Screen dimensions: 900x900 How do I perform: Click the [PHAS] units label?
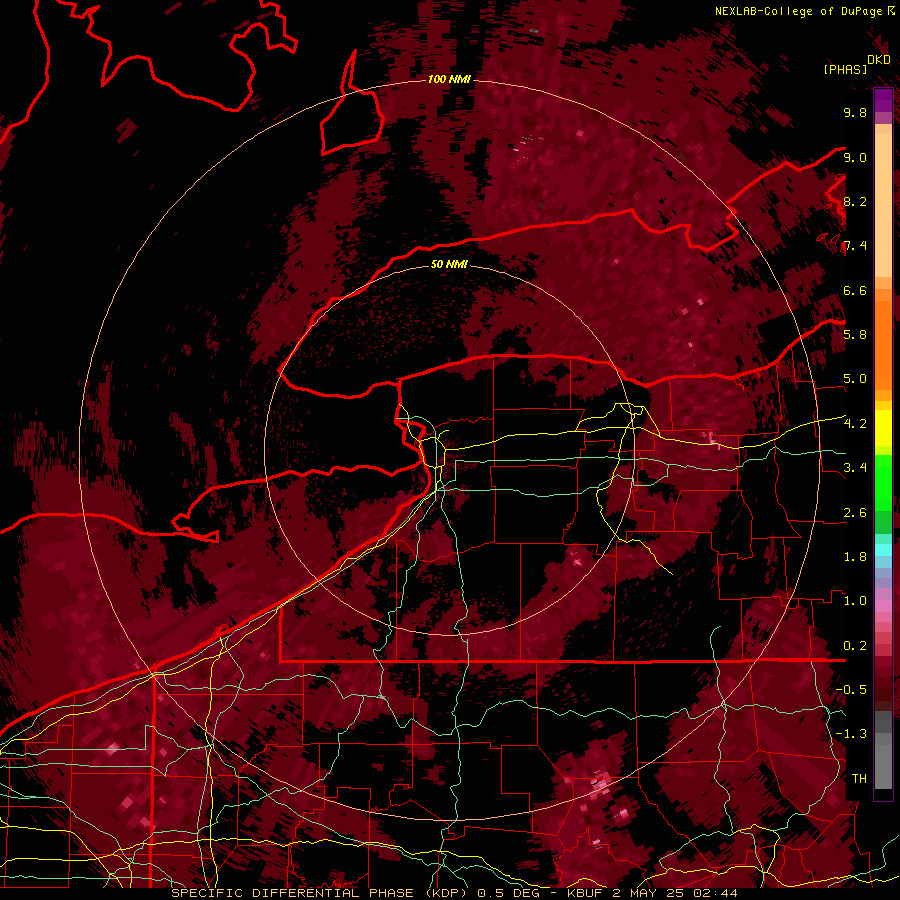(x=845, y=69)
